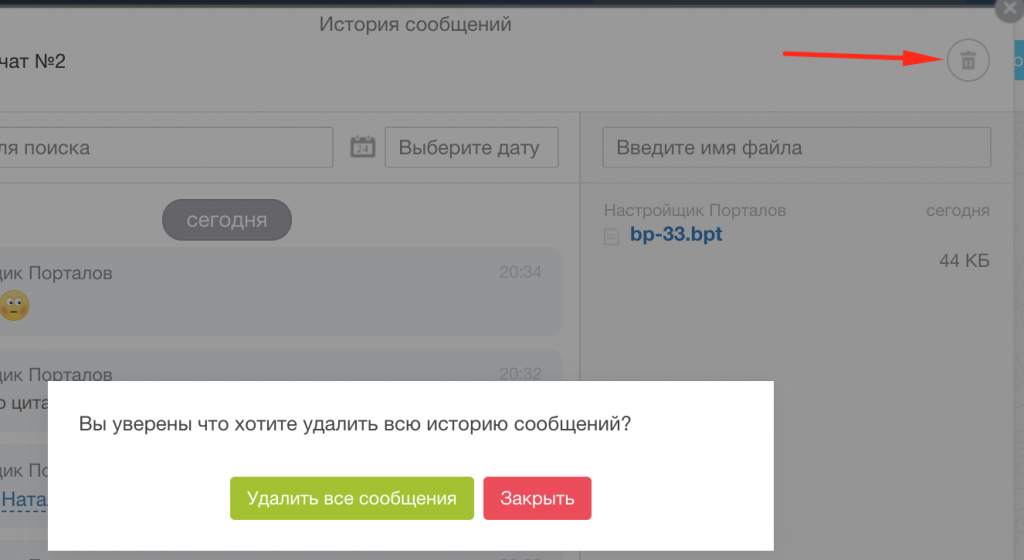Click the 20:32 message timestamp
Screen dimensions: 1024x560
tap(520, 373)
